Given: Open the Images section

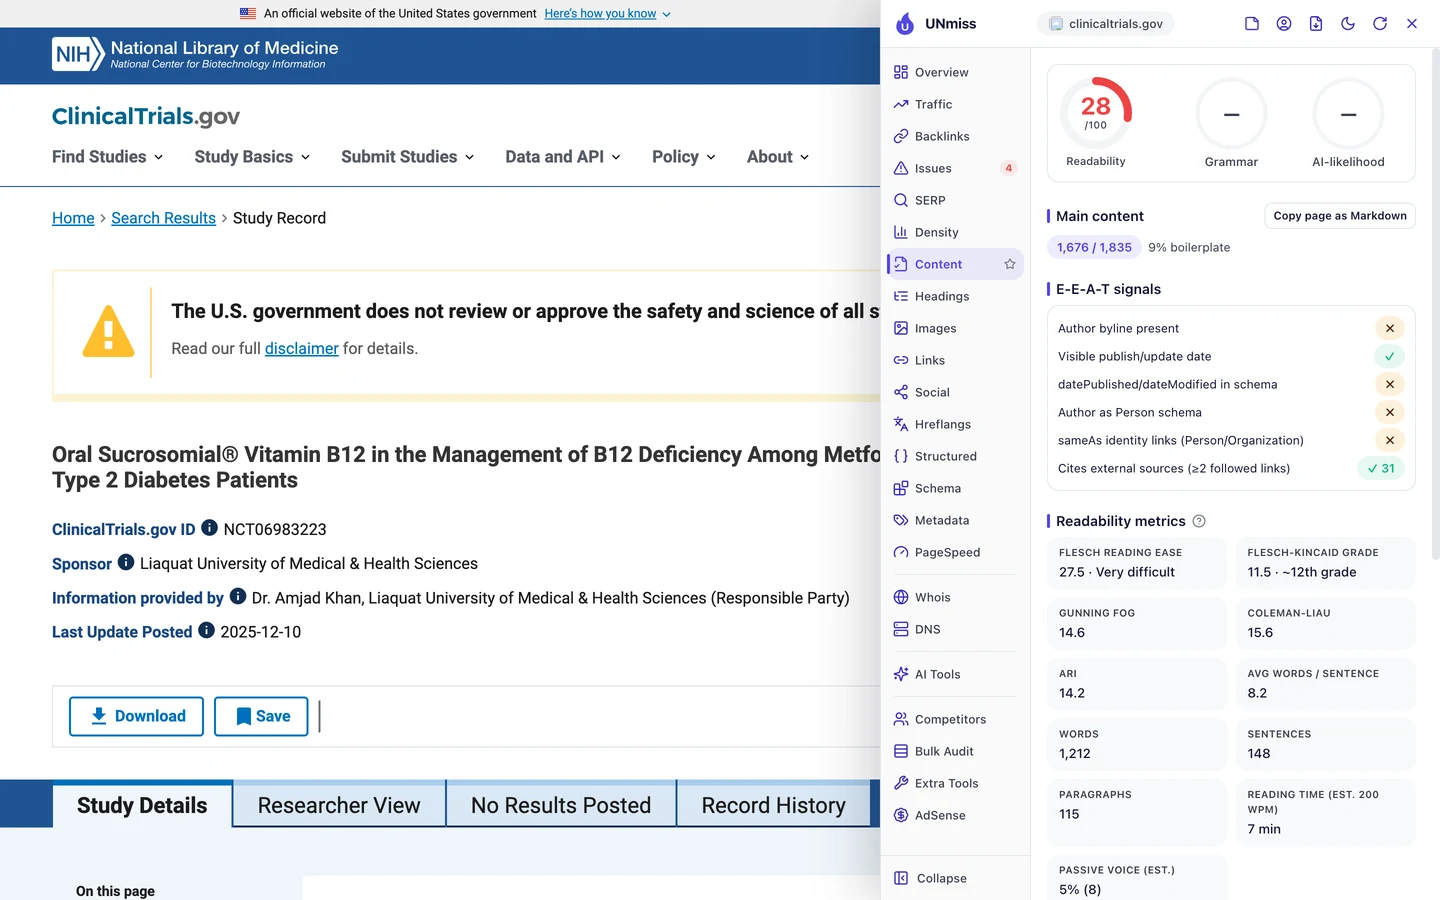Looking at the screenshot, I should (x=955, y=328).
